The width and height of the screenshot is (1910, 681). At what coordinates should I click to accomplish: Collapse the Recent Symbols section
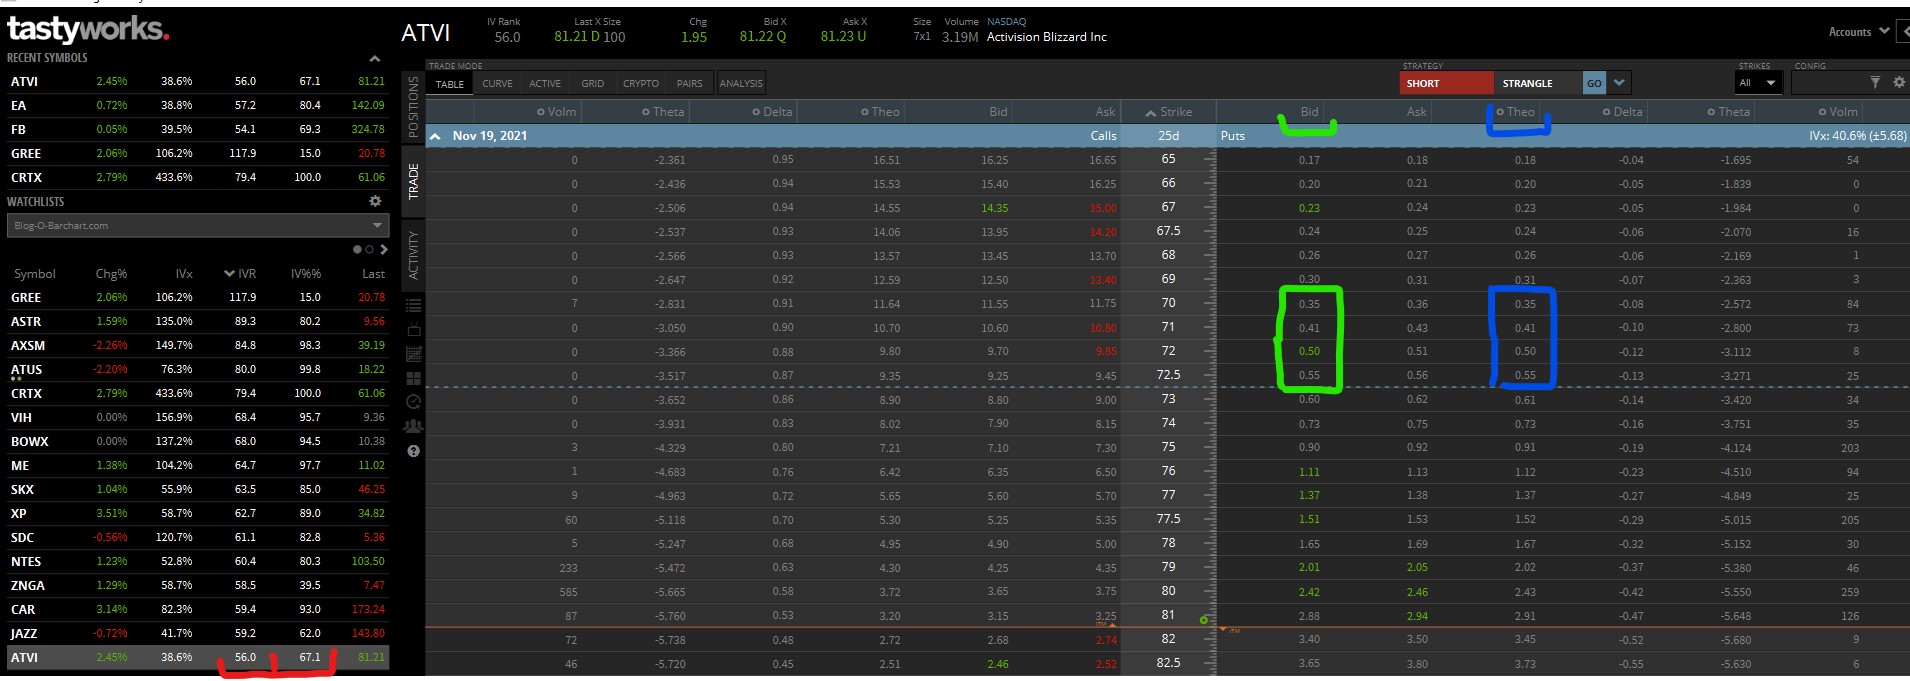coord(375,59)
